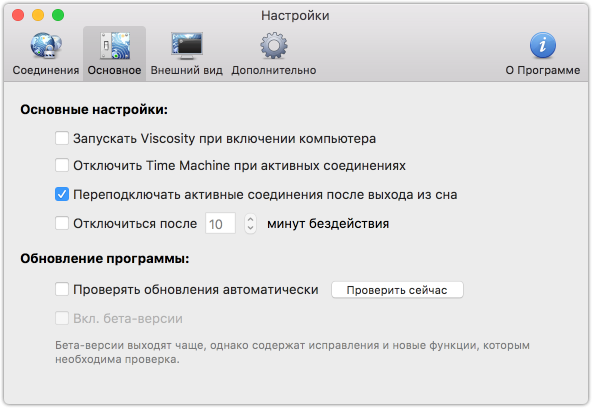
Task: Uncheck Переподключать активные соединения после выхода из сна
Action: pos(62,194)
